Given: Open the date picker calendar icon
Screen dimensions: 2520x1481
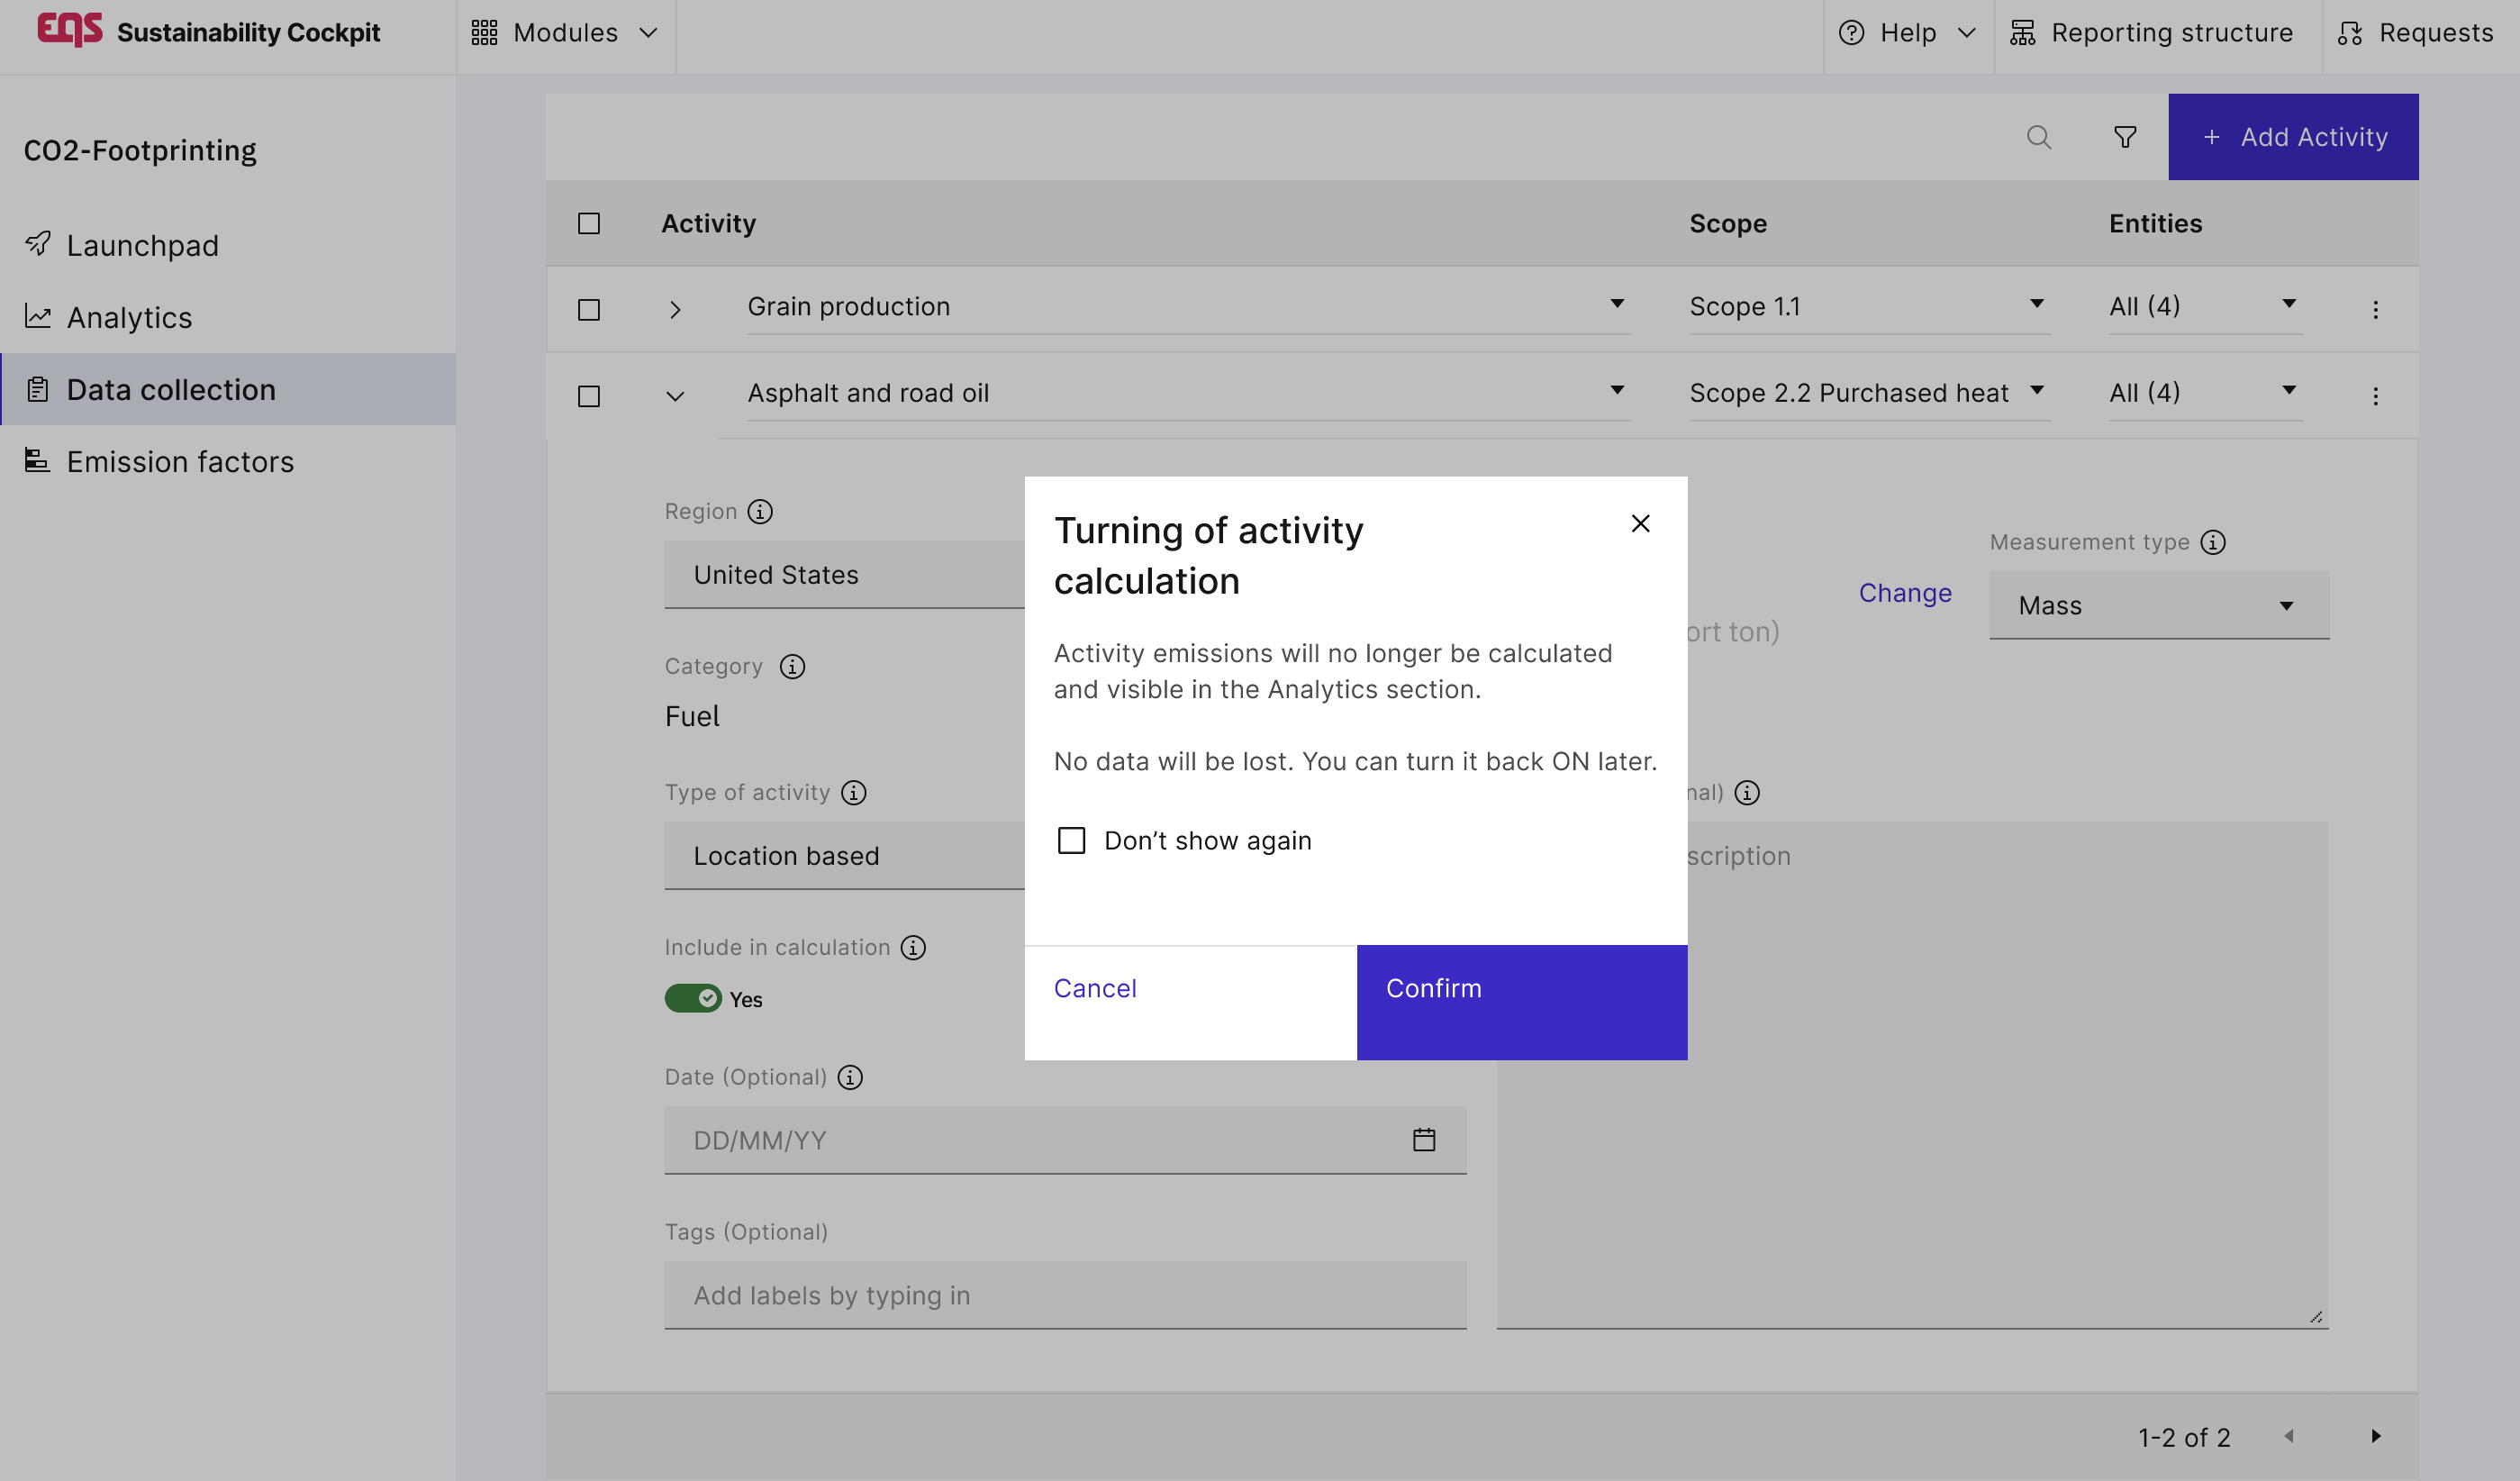Looking at the screenshot, I should point(1423,1140).
